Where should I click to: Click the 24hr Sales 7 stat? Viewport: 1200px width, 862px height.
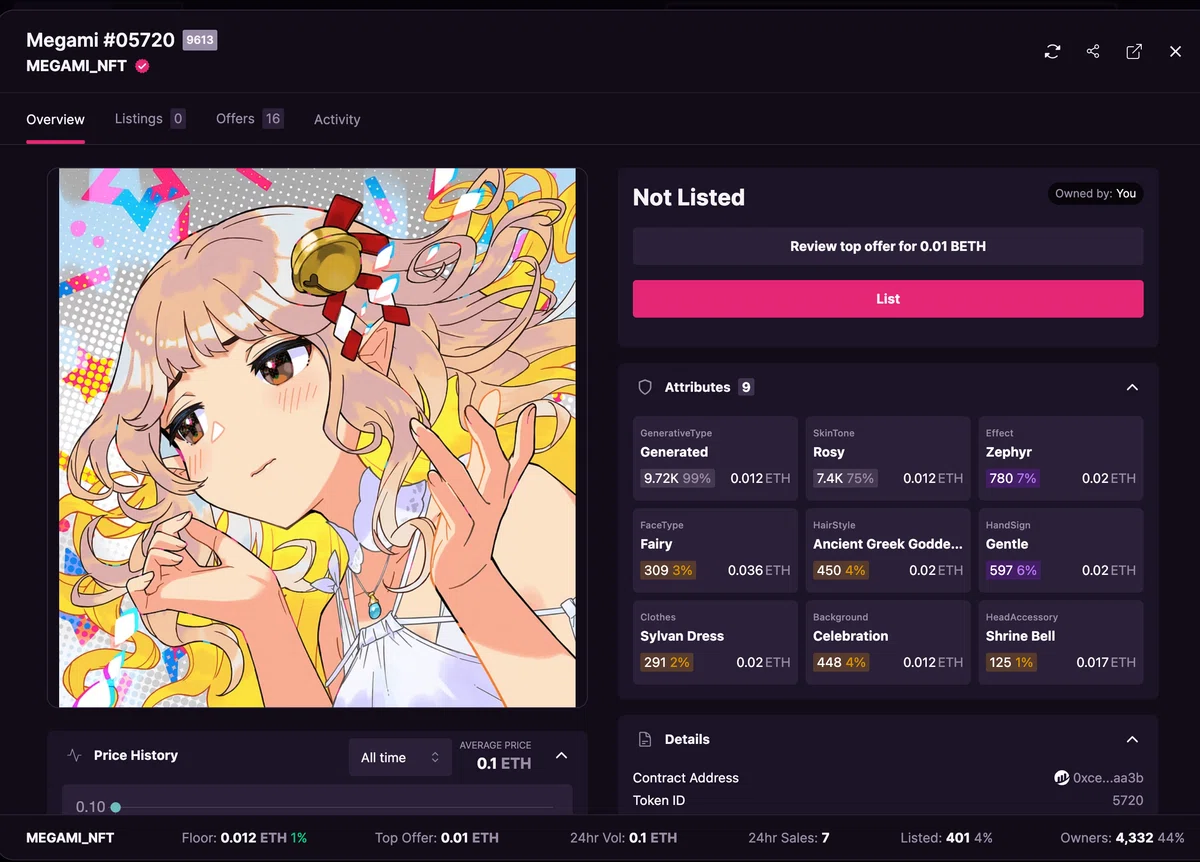[x=789, y=838]
